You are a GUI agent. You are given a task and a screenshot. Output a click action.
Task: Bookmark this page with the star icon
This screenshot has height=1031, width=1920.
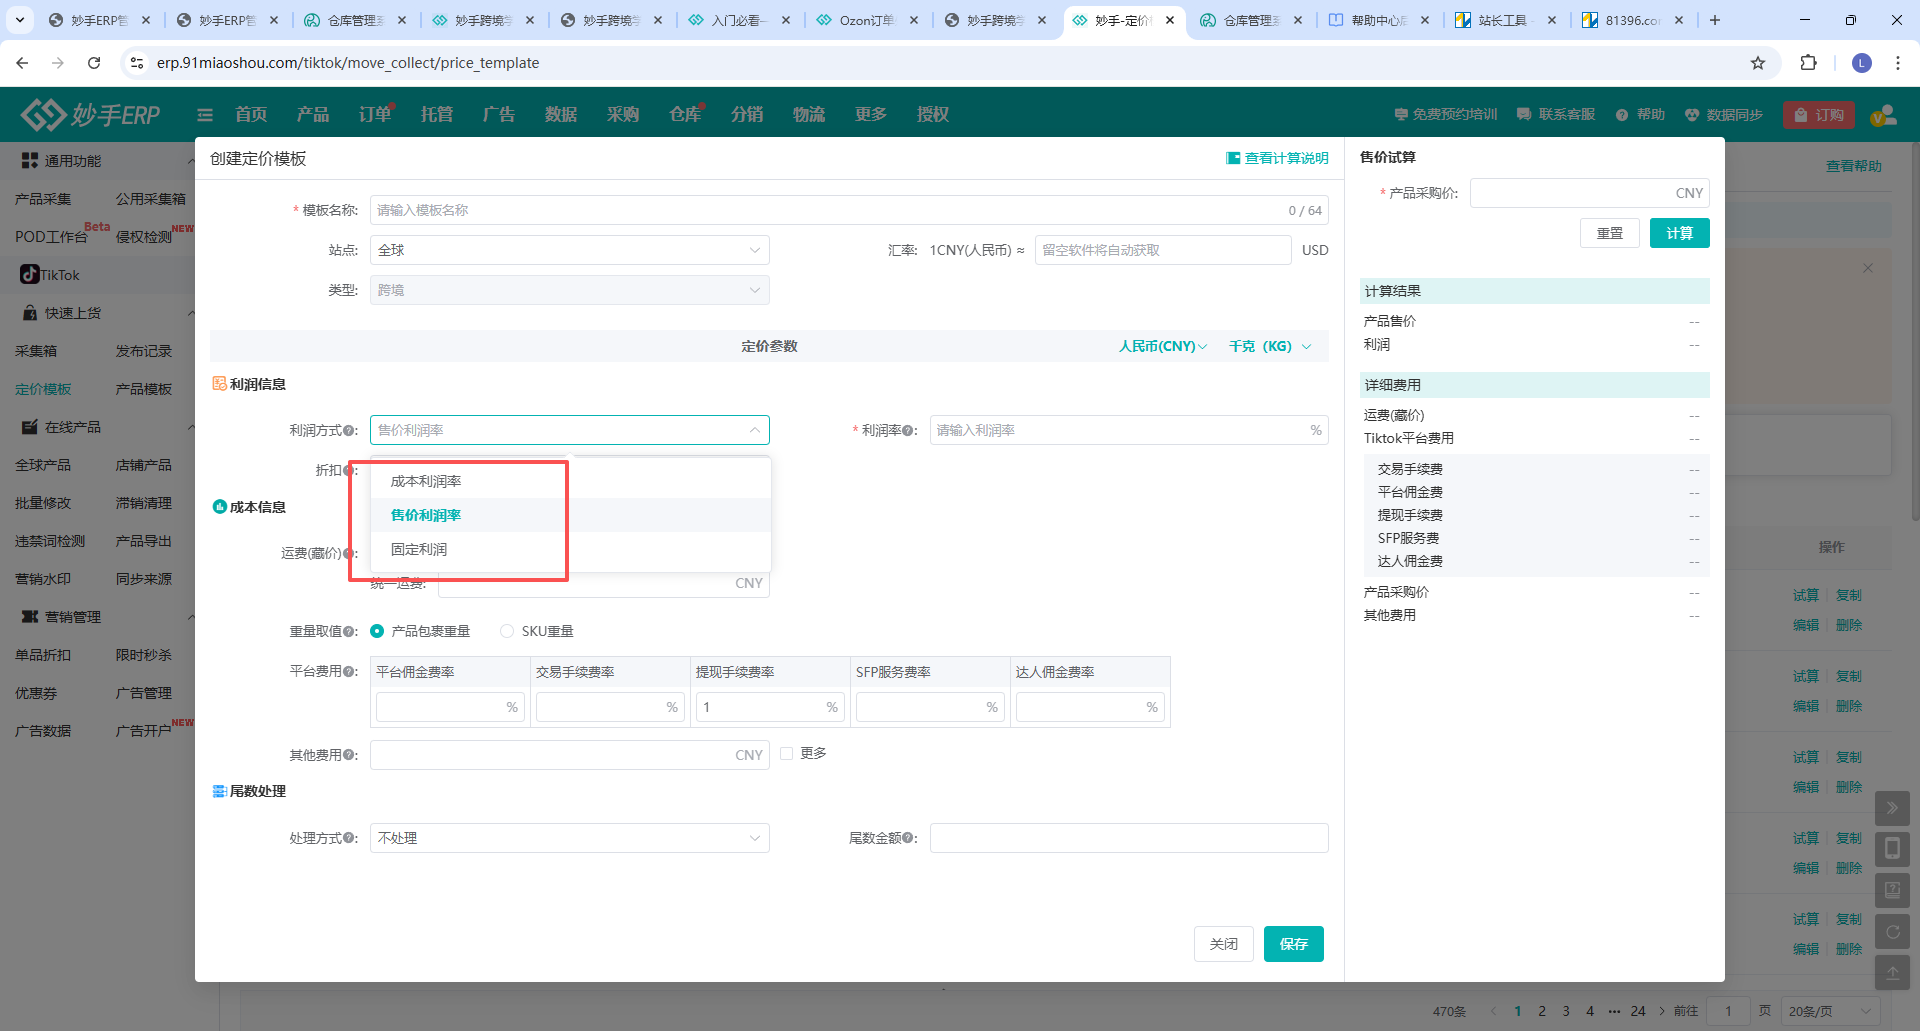point(1757,63)
